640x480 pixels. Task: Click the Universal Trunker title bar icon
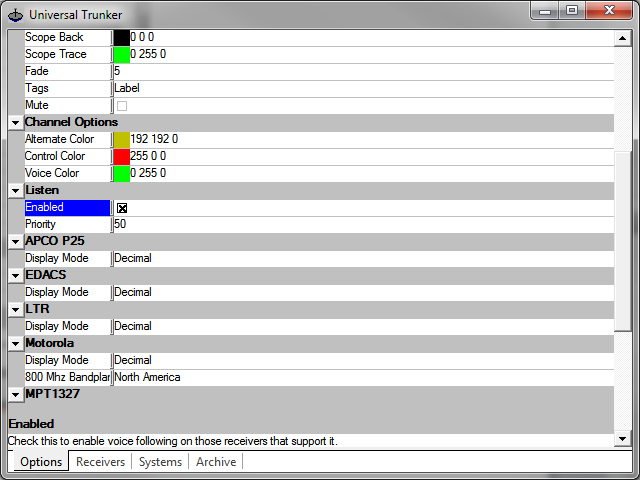click(15, 14)
